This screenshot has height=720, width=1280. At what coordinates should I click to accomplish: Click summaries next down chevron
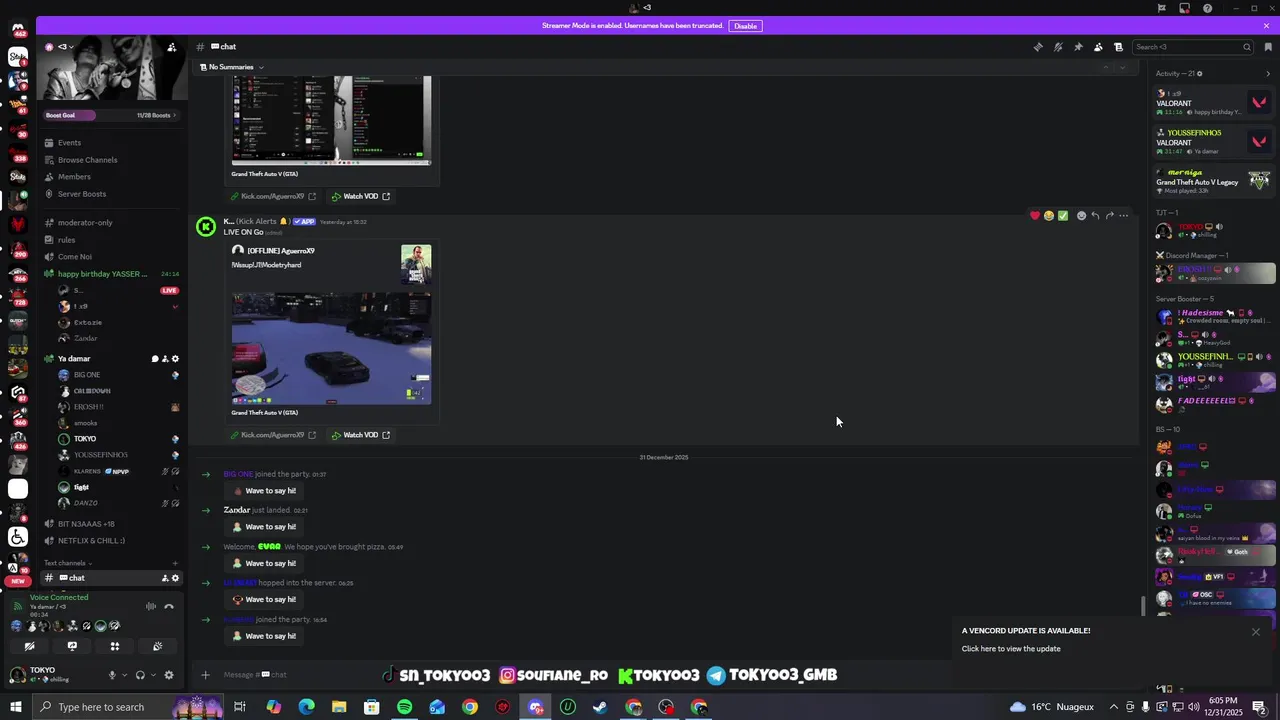tap(1123, 67)
